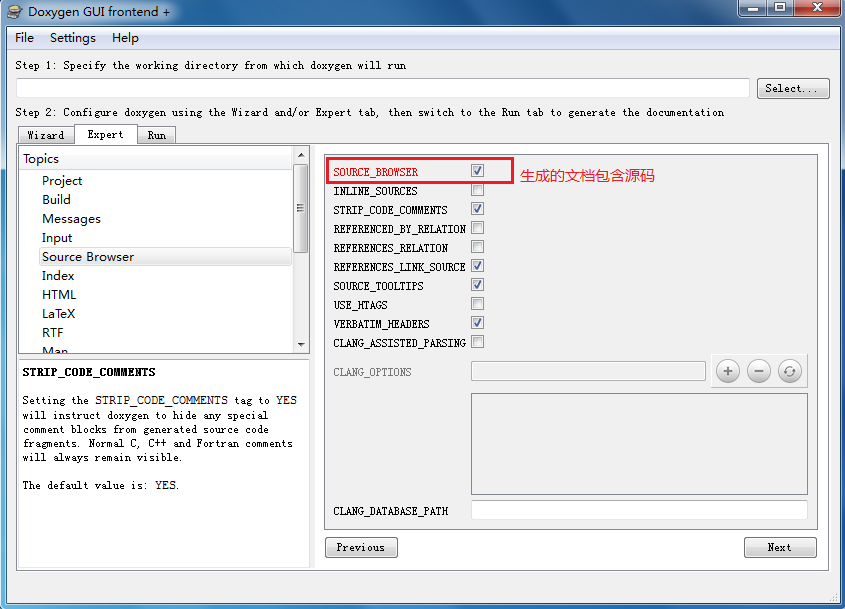This screenshot has width=845, height=609.
Task: Select RTF topic
Action: click(53, 333)
